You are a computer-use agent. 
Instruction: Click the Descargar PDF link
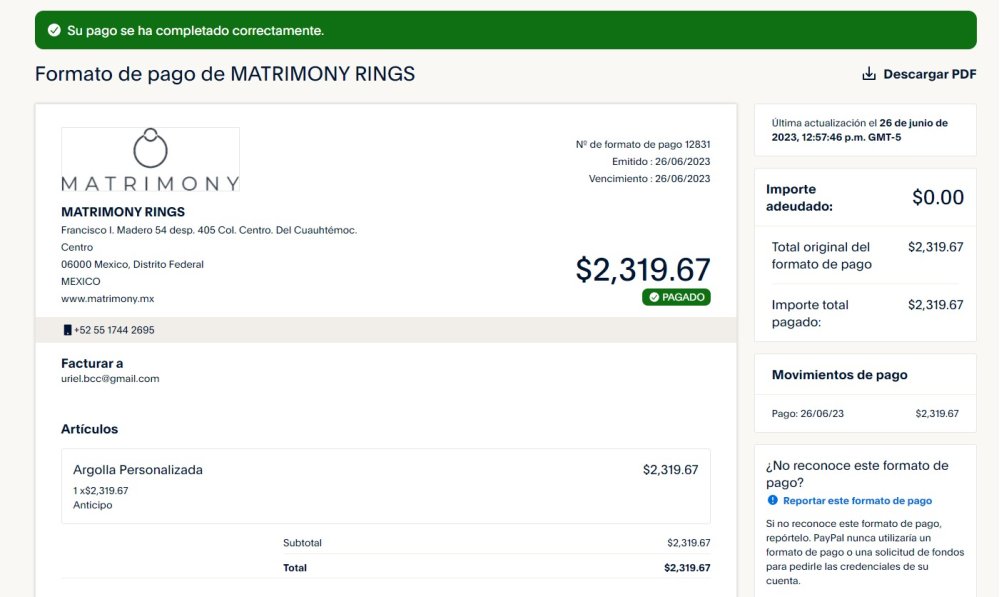pos(919,74)
